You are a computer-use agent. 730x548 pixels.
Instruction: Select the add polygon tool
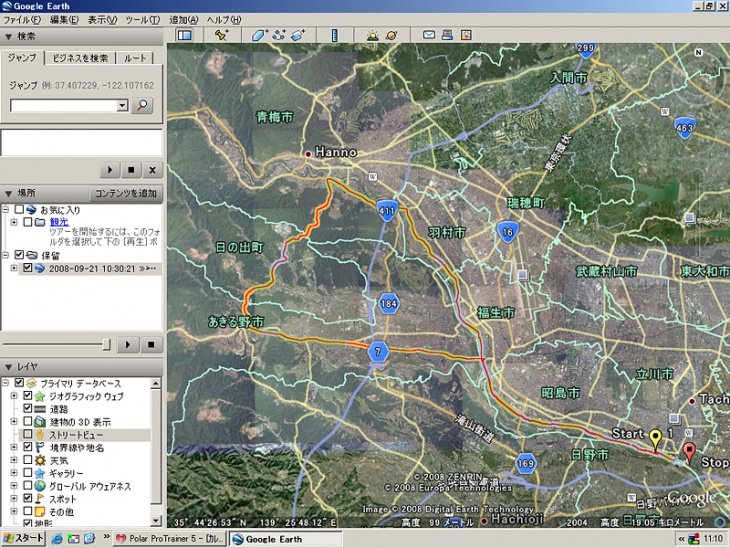(x=259, y=35)
